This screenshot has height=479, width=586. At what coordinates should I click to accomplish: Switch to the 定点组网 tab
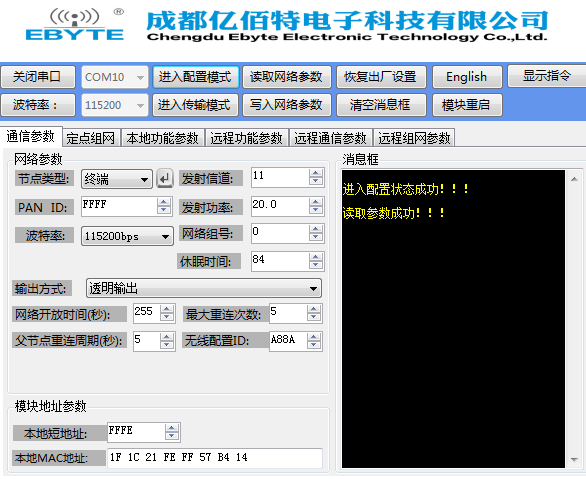(91, 138)
